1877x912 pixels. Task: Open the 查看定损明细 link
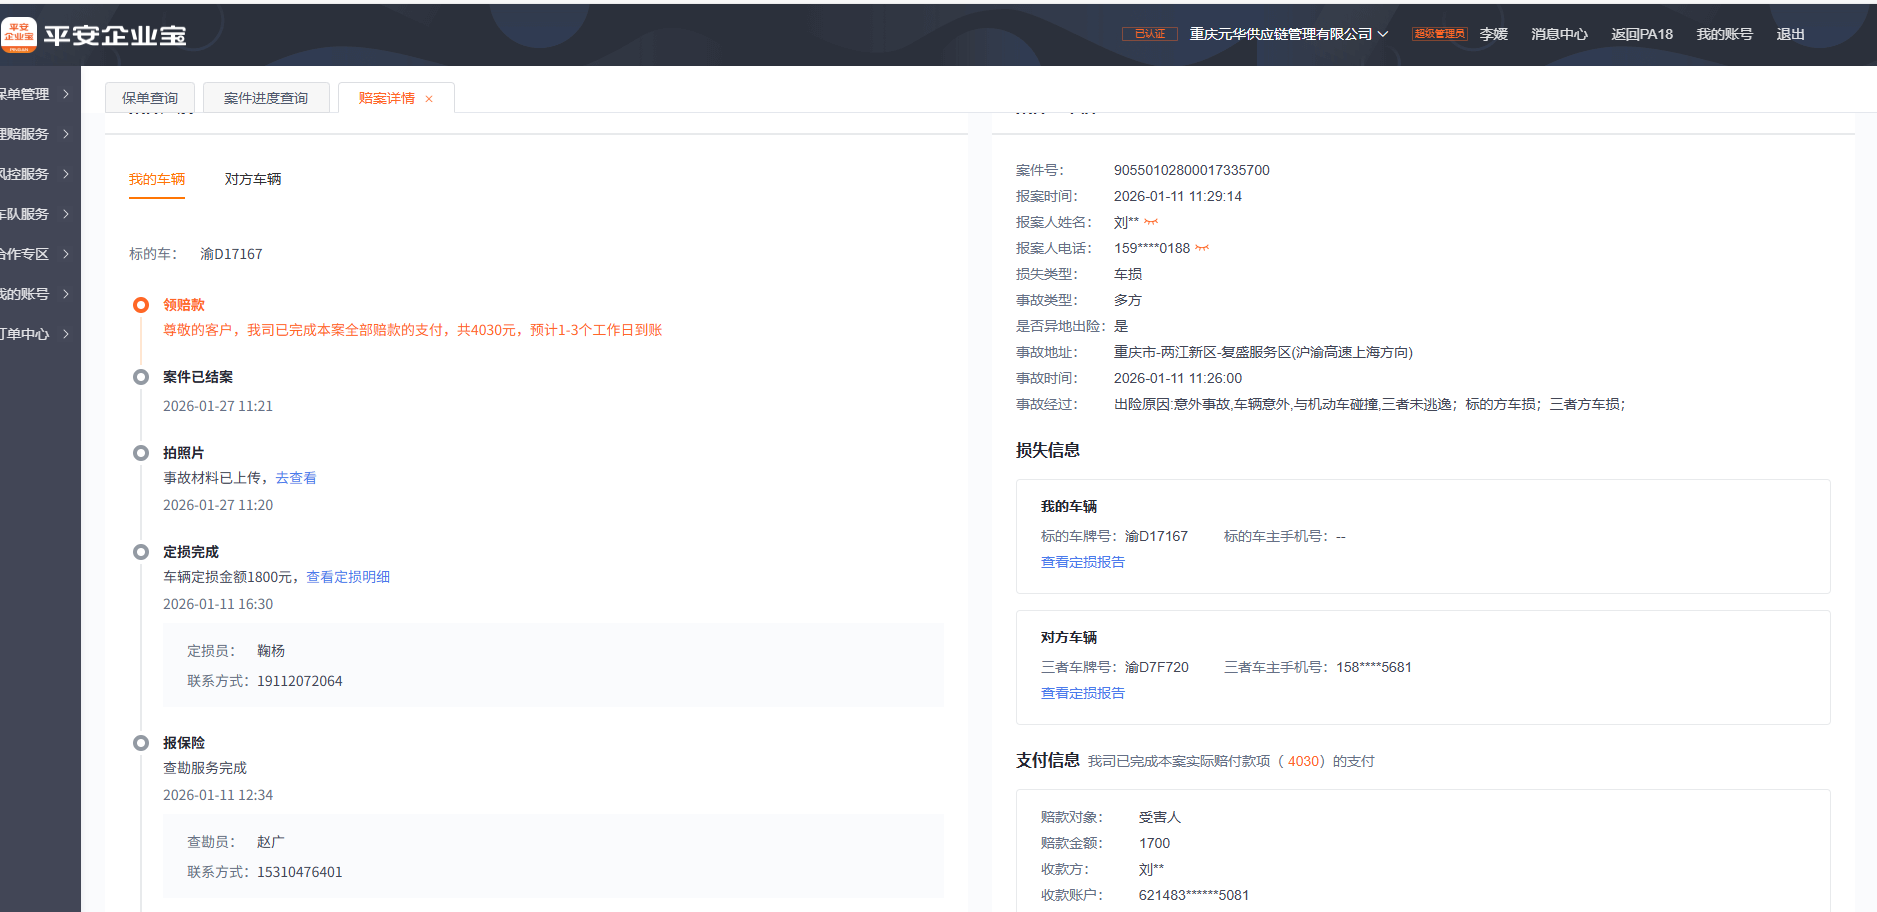(x=348, y=577)
